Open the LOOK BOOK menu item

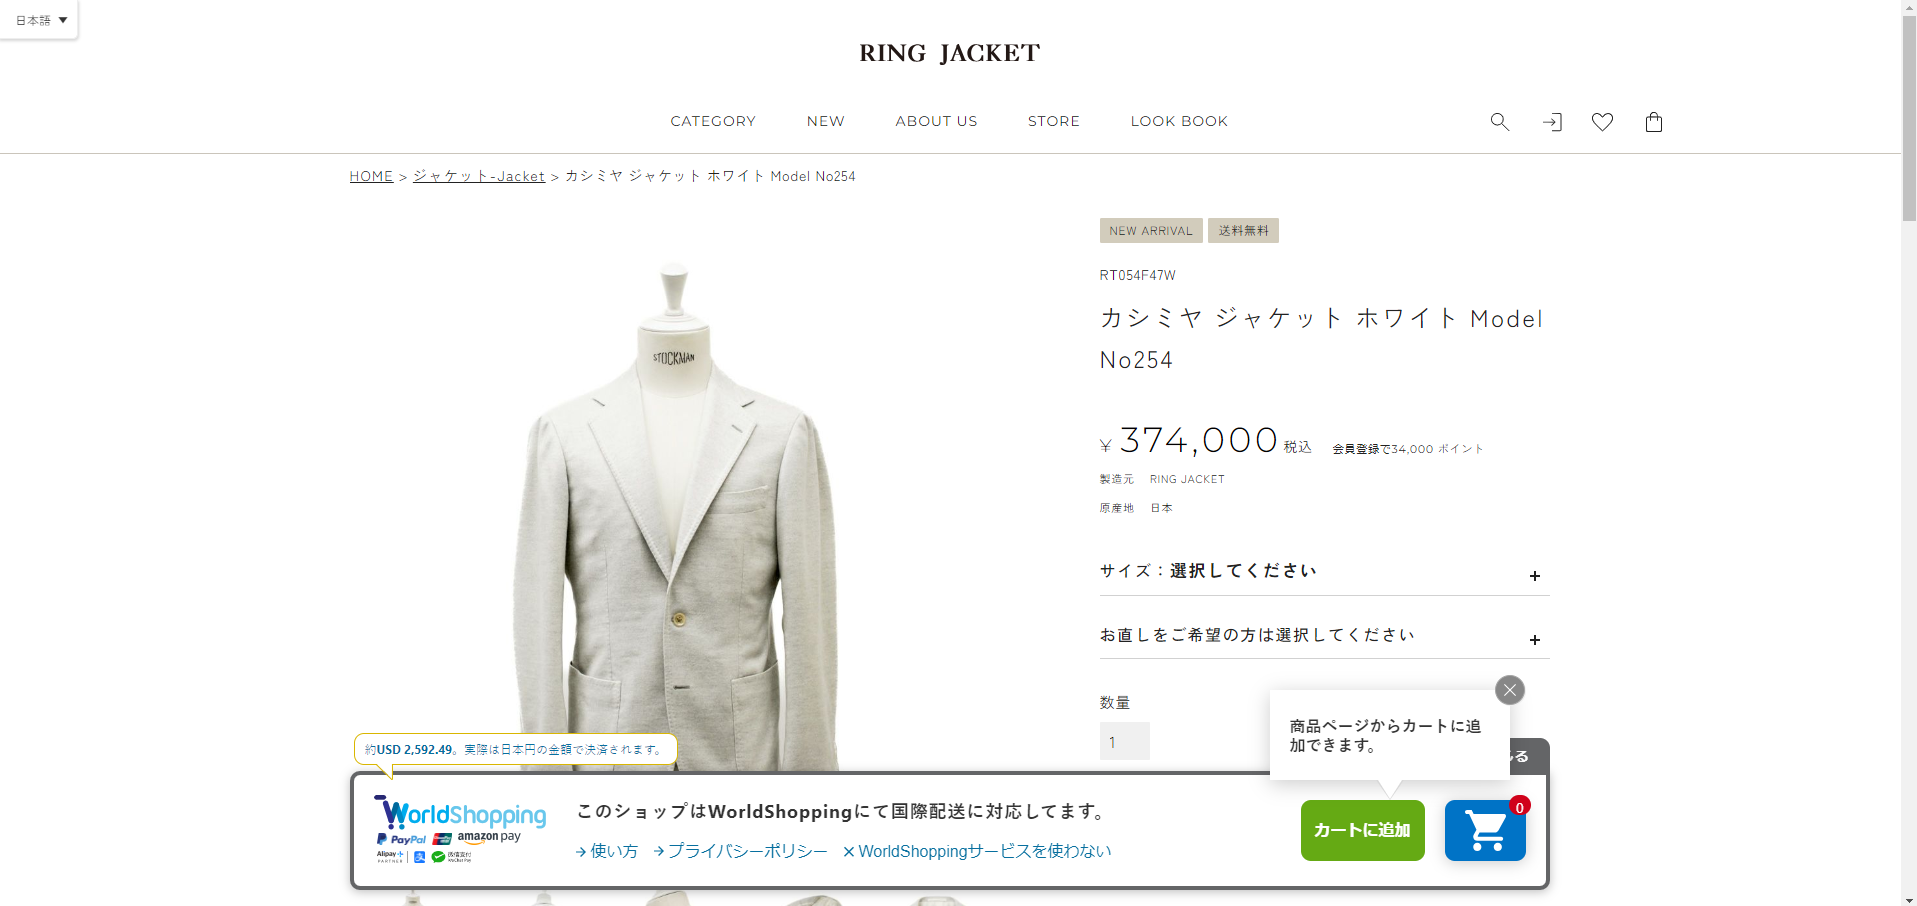click(1179, 121)
